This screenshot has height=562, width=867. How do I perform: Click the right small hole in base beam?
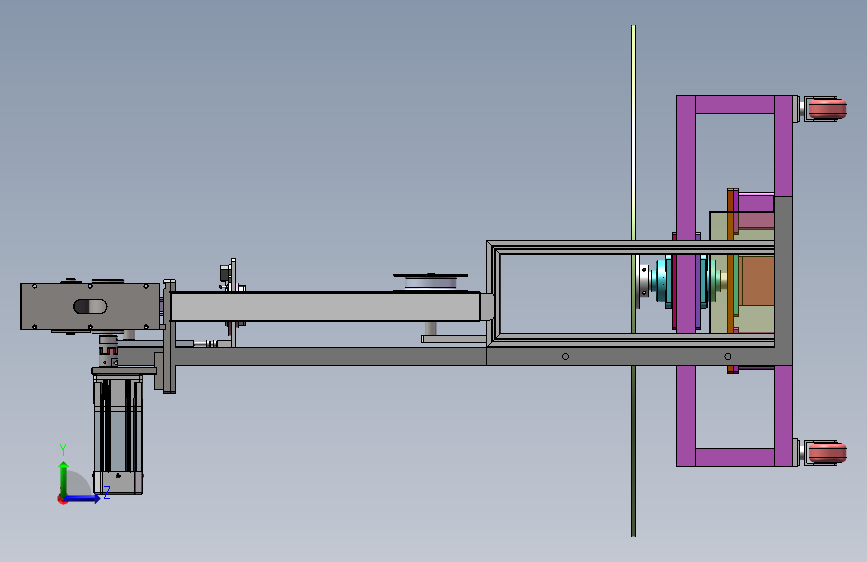tap(728, 357)
